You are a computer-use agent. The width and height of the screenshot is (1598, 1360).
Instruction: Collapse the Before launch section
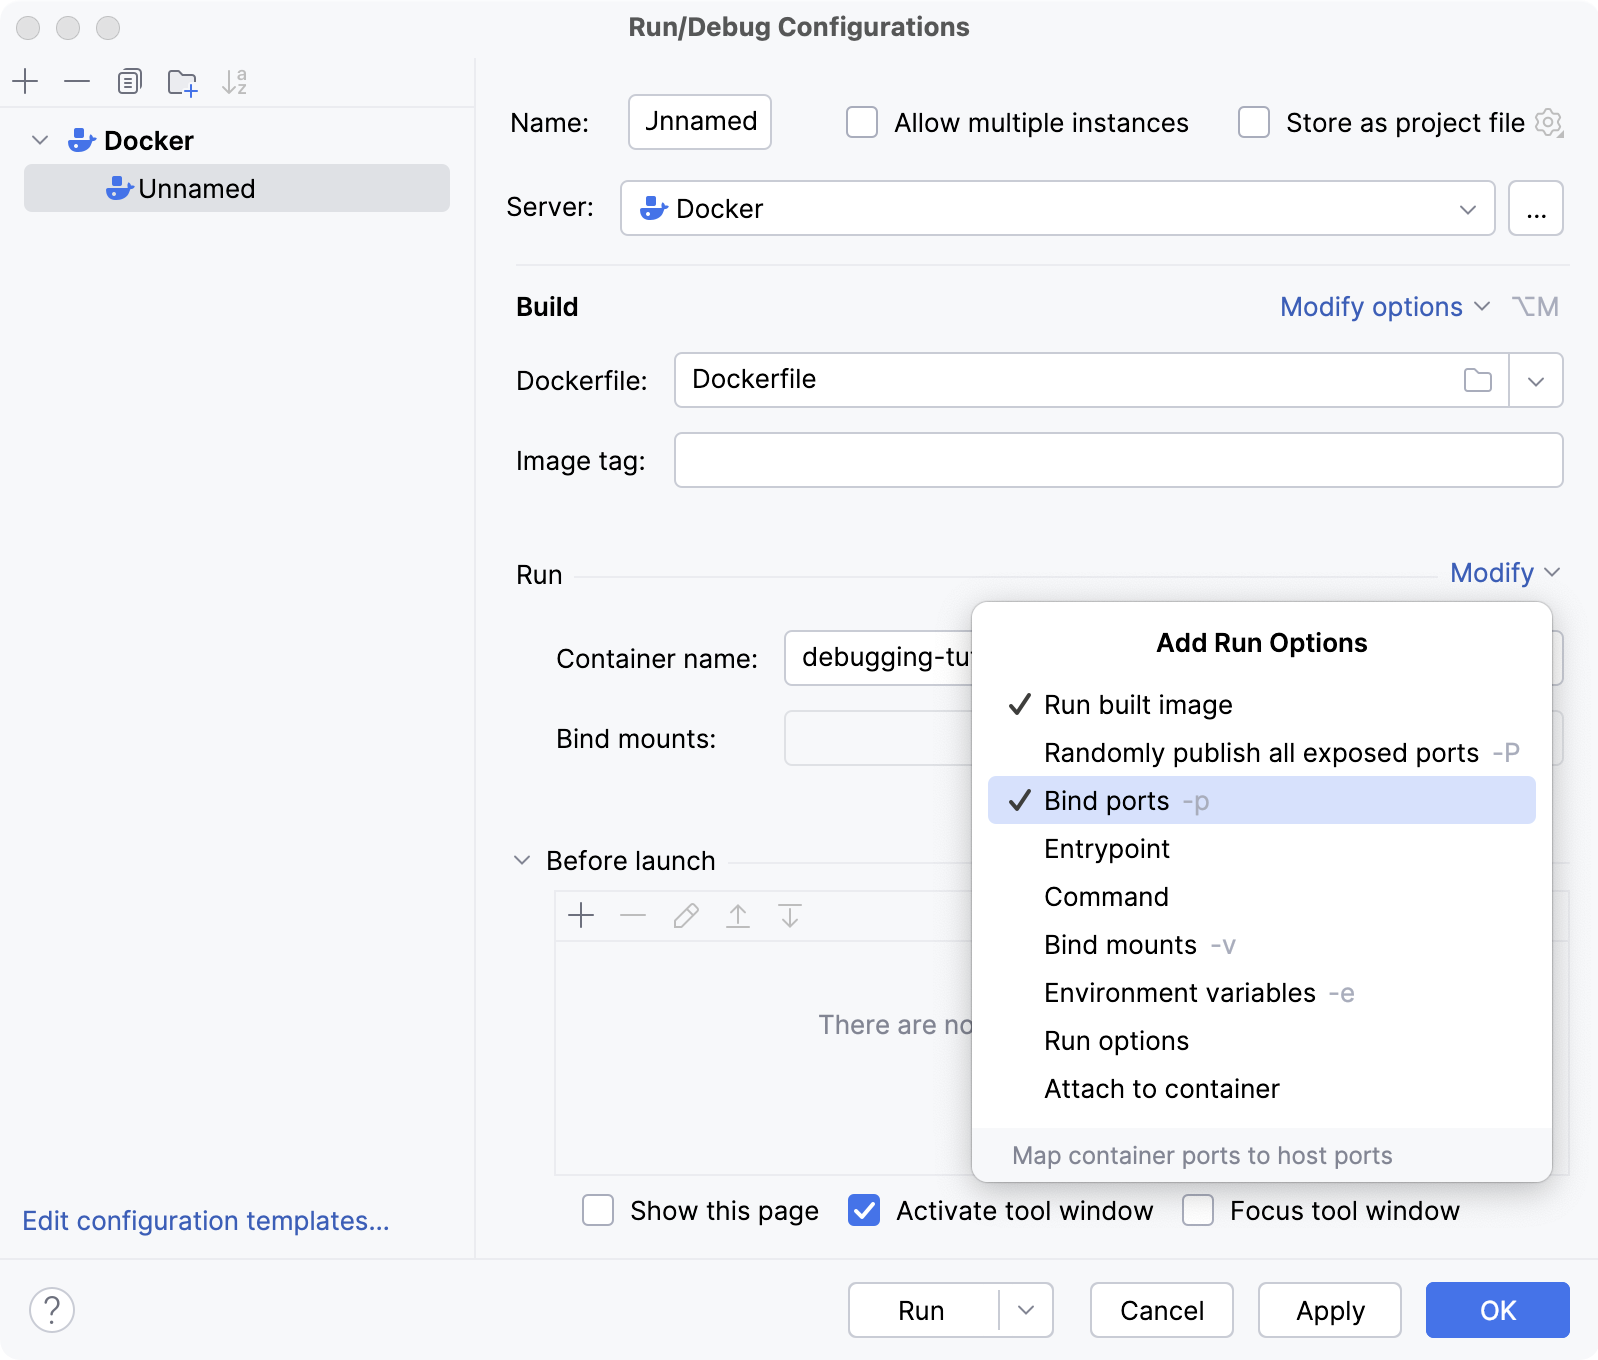(522, 861)
